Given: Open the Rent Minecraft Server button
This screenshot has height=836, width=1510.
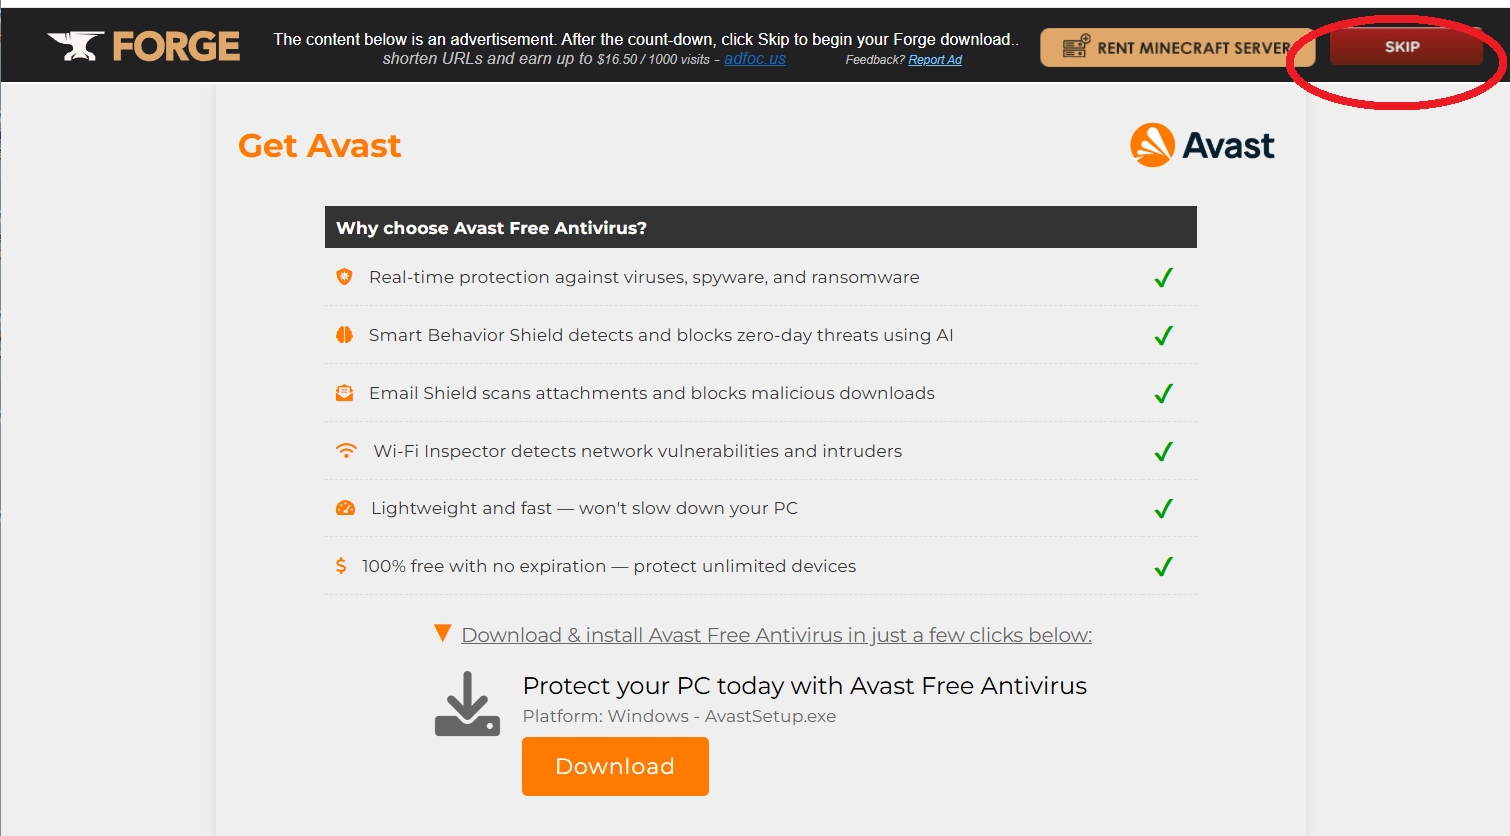Looking at the screenshot, I should click(1176, 48).
